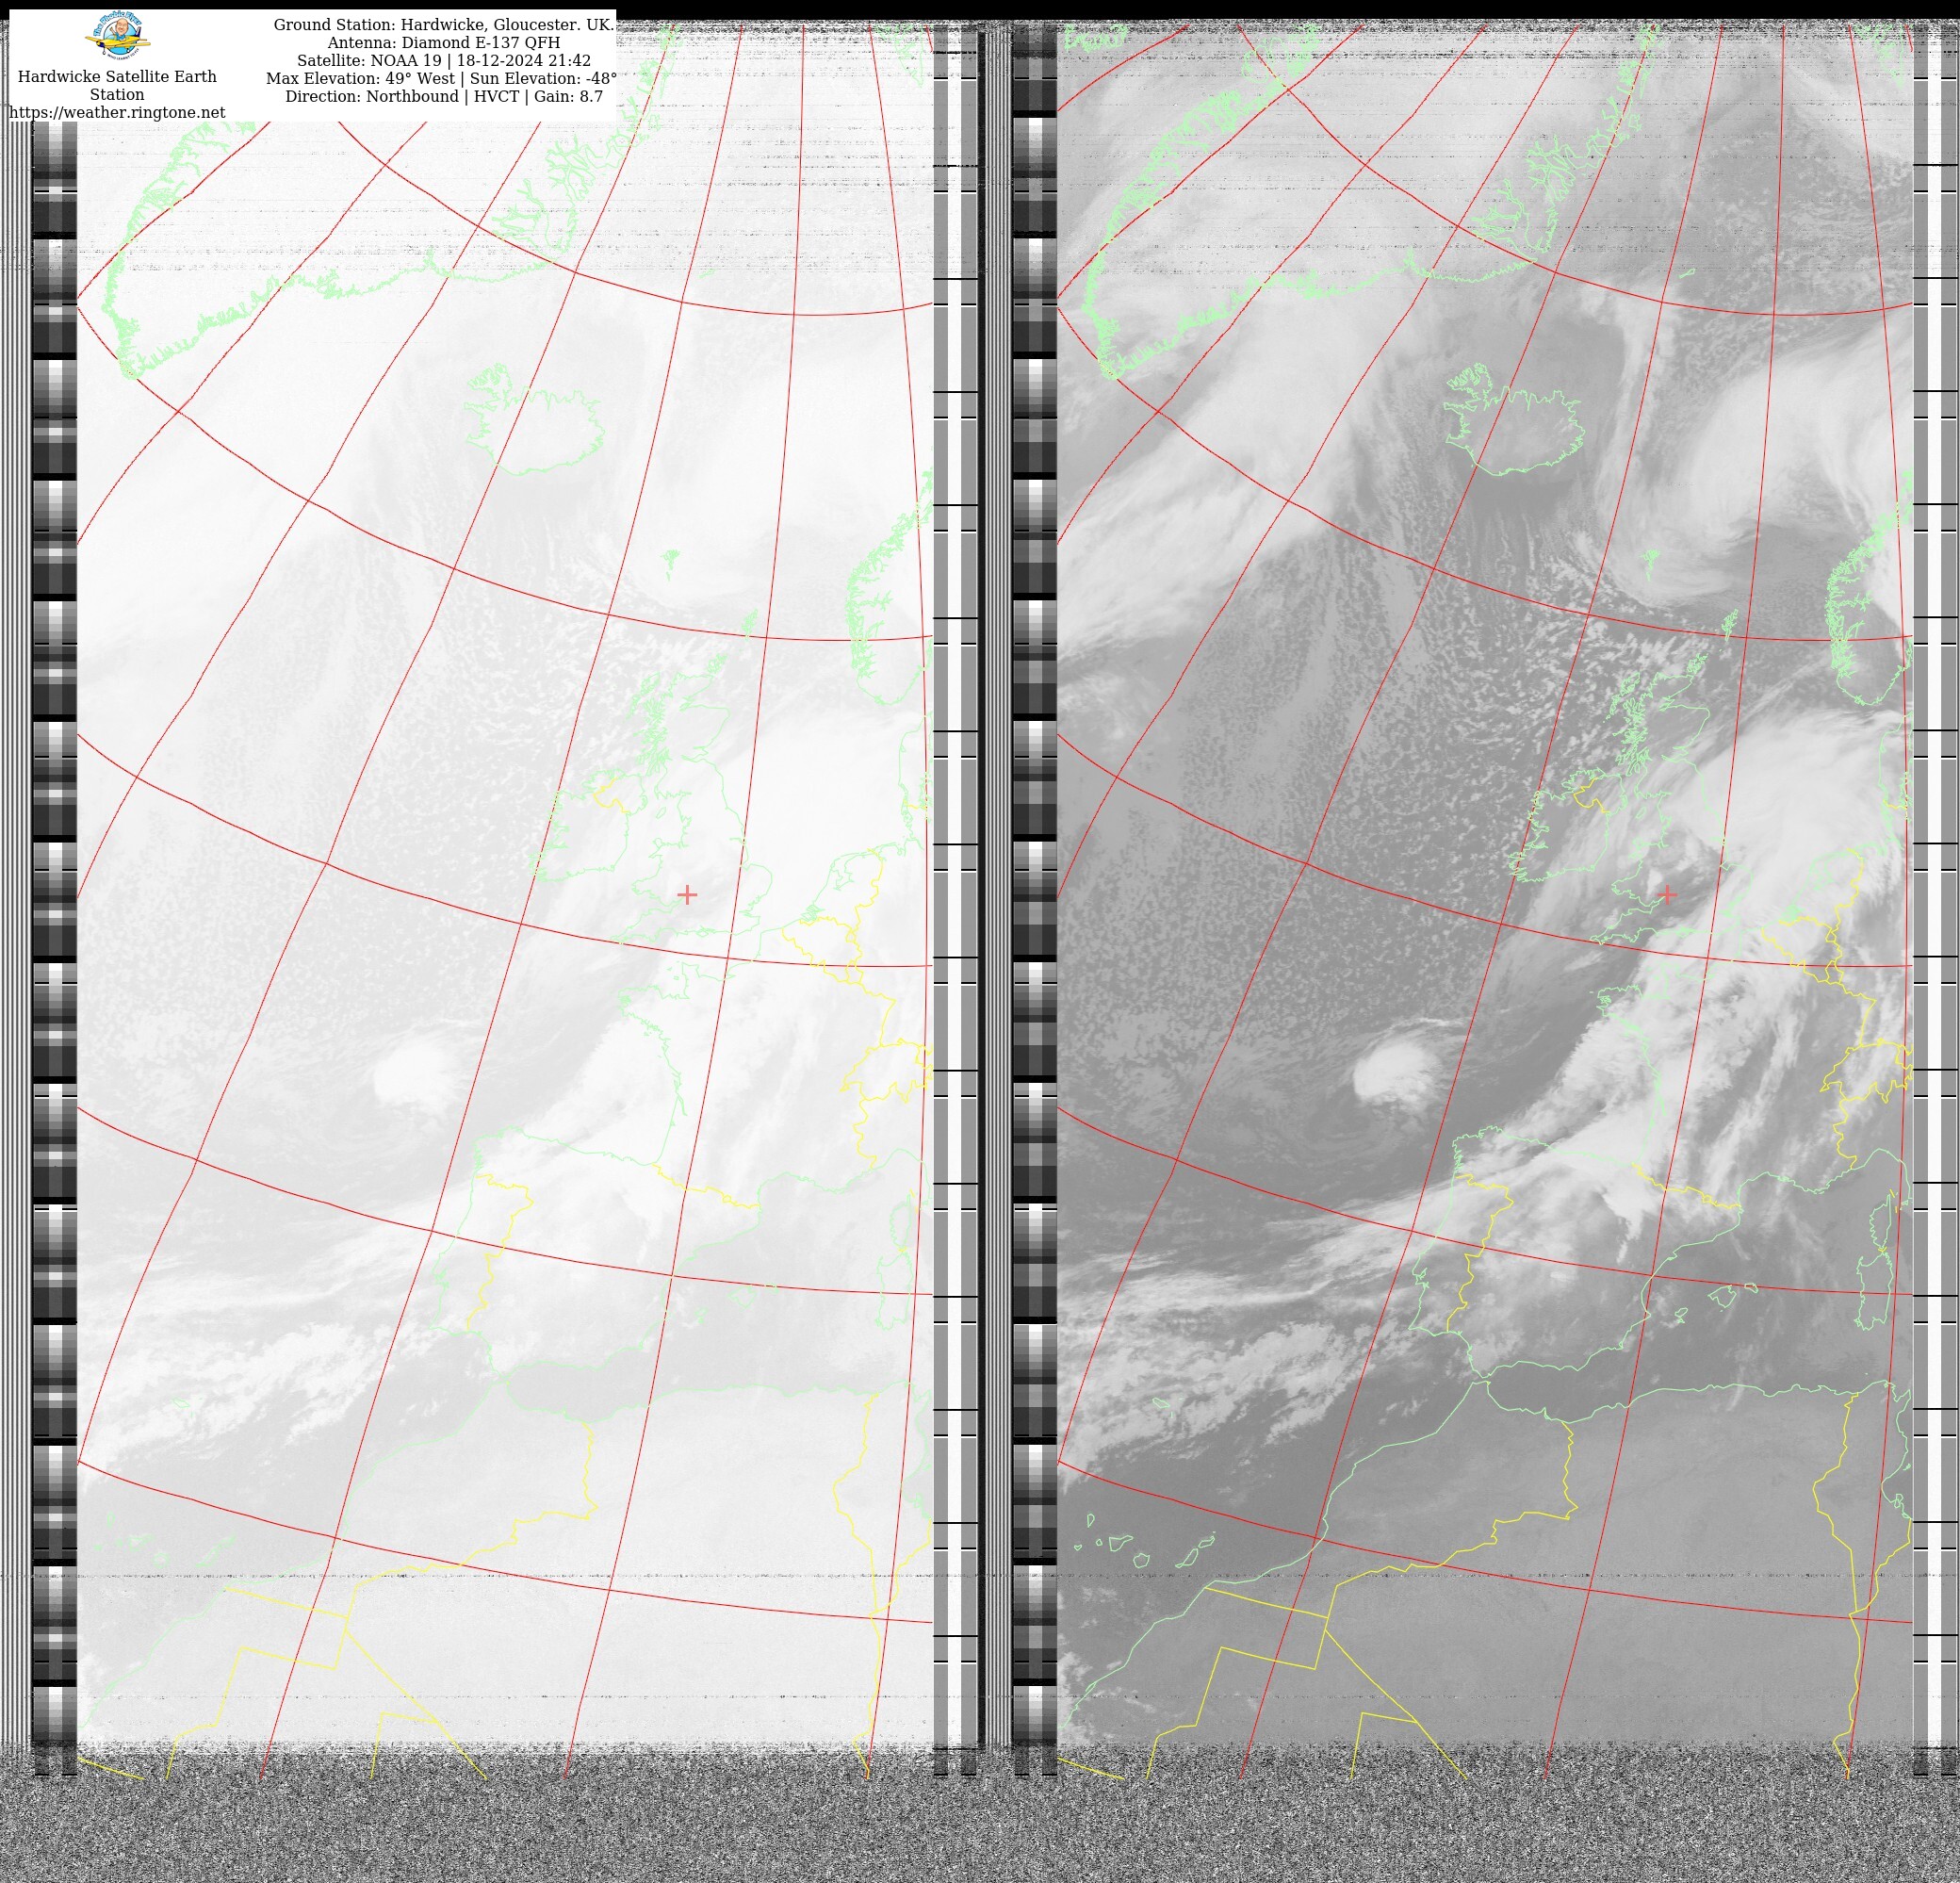1960x1883 pixels.
Task: Click red cross station marker in left image
Action: pos(687,894)
